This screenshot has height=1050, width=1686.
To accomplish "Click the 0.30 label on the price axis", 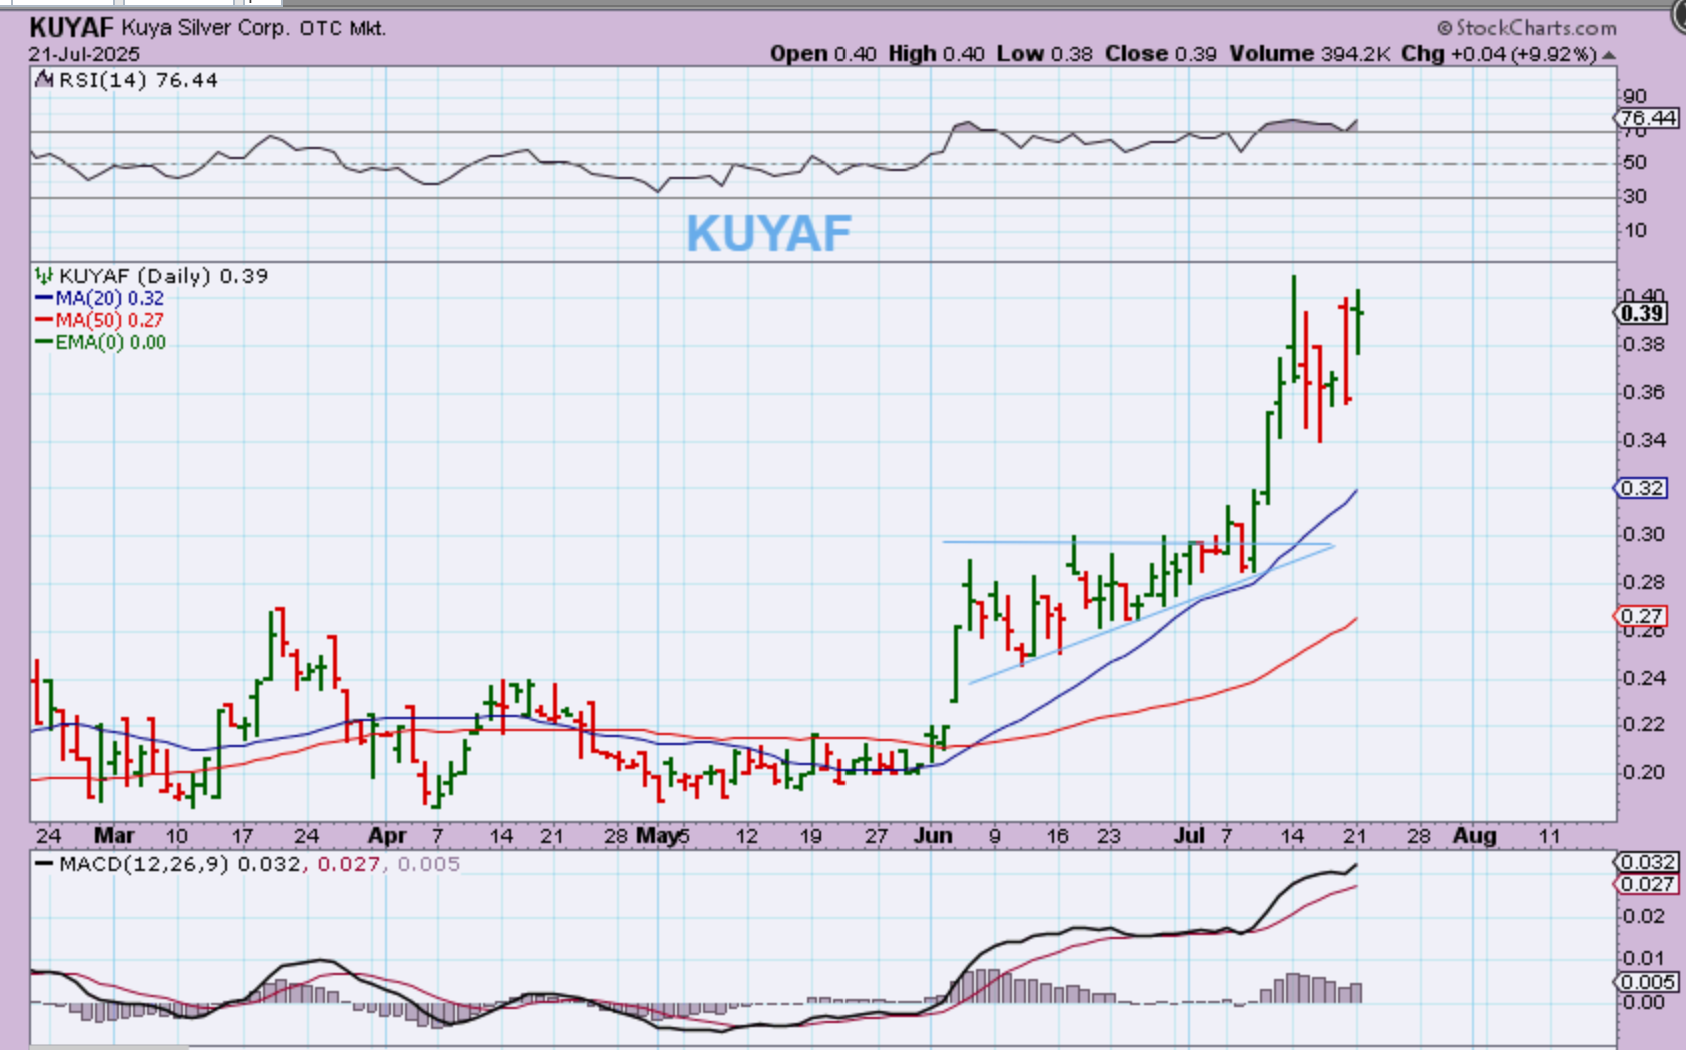I will click(x=1643, y=534).
